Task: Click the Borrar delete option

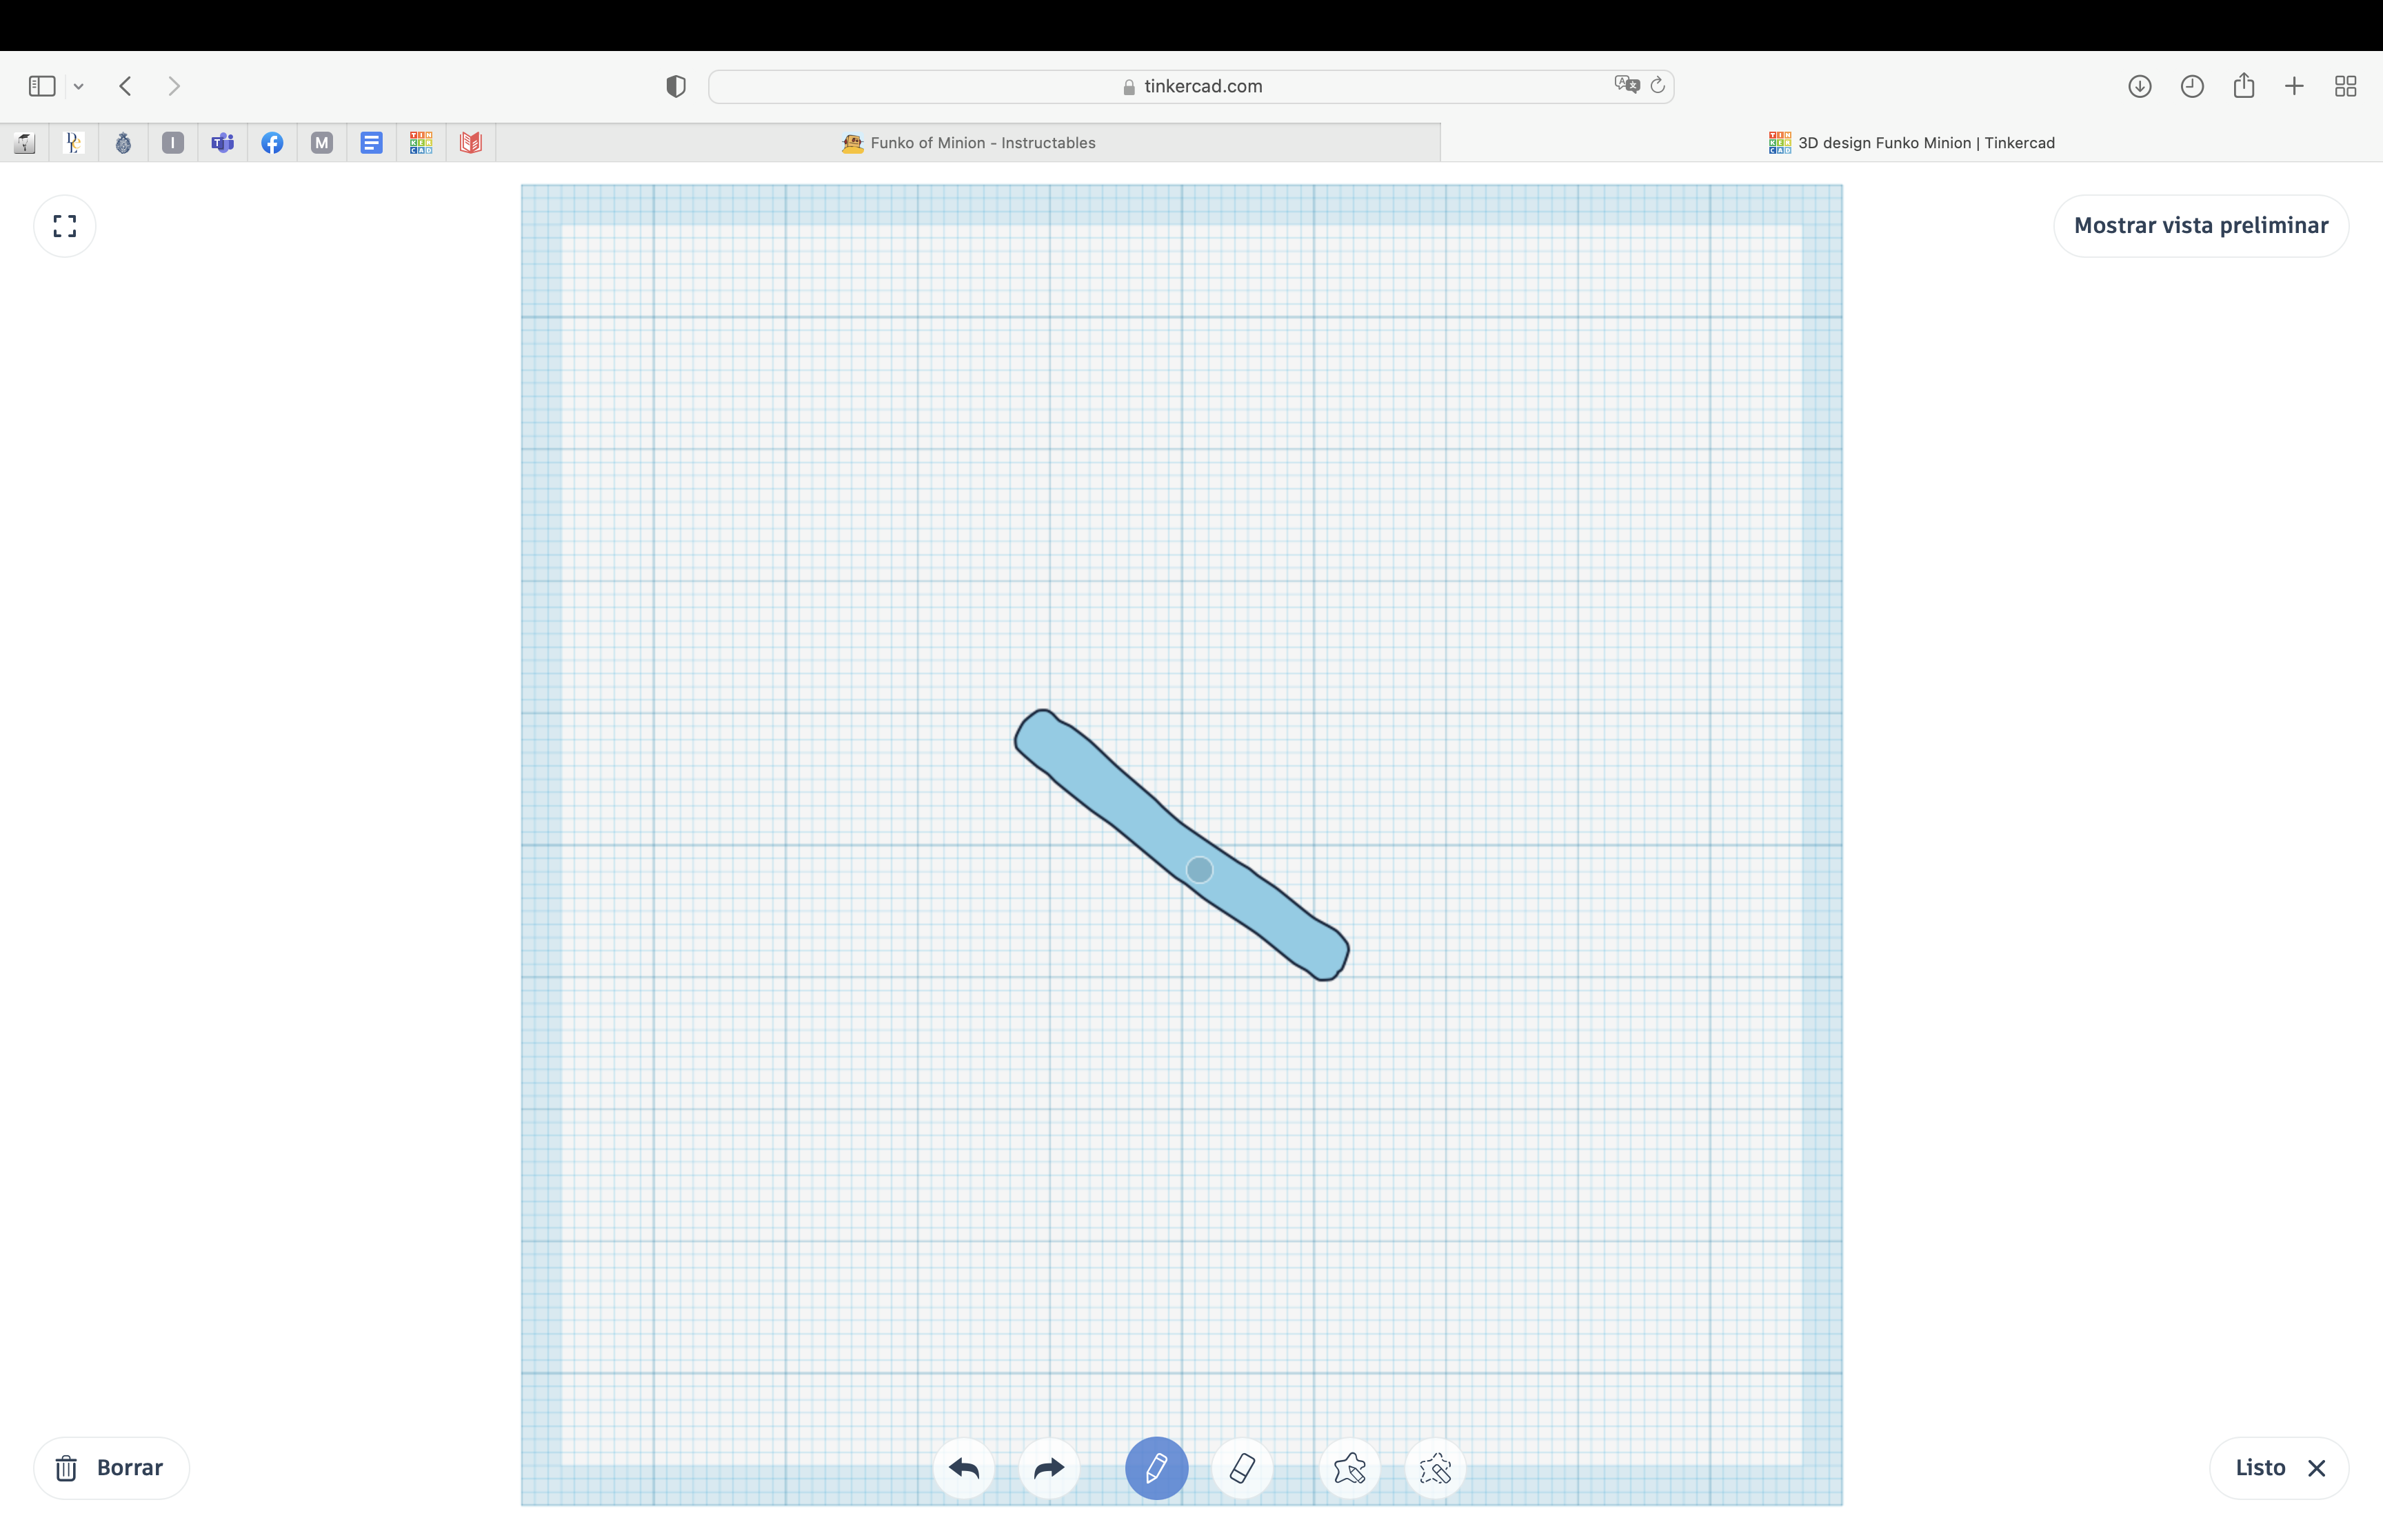Action: [111, 1467]
